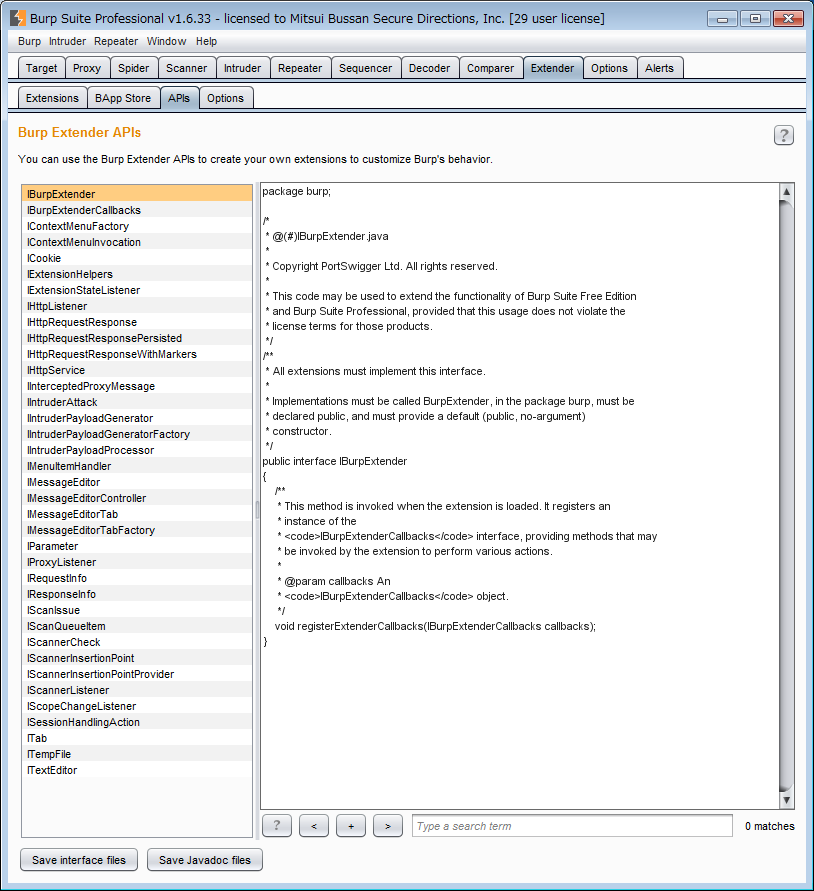Switch to the Alerts tab

(x=659, y=68)
